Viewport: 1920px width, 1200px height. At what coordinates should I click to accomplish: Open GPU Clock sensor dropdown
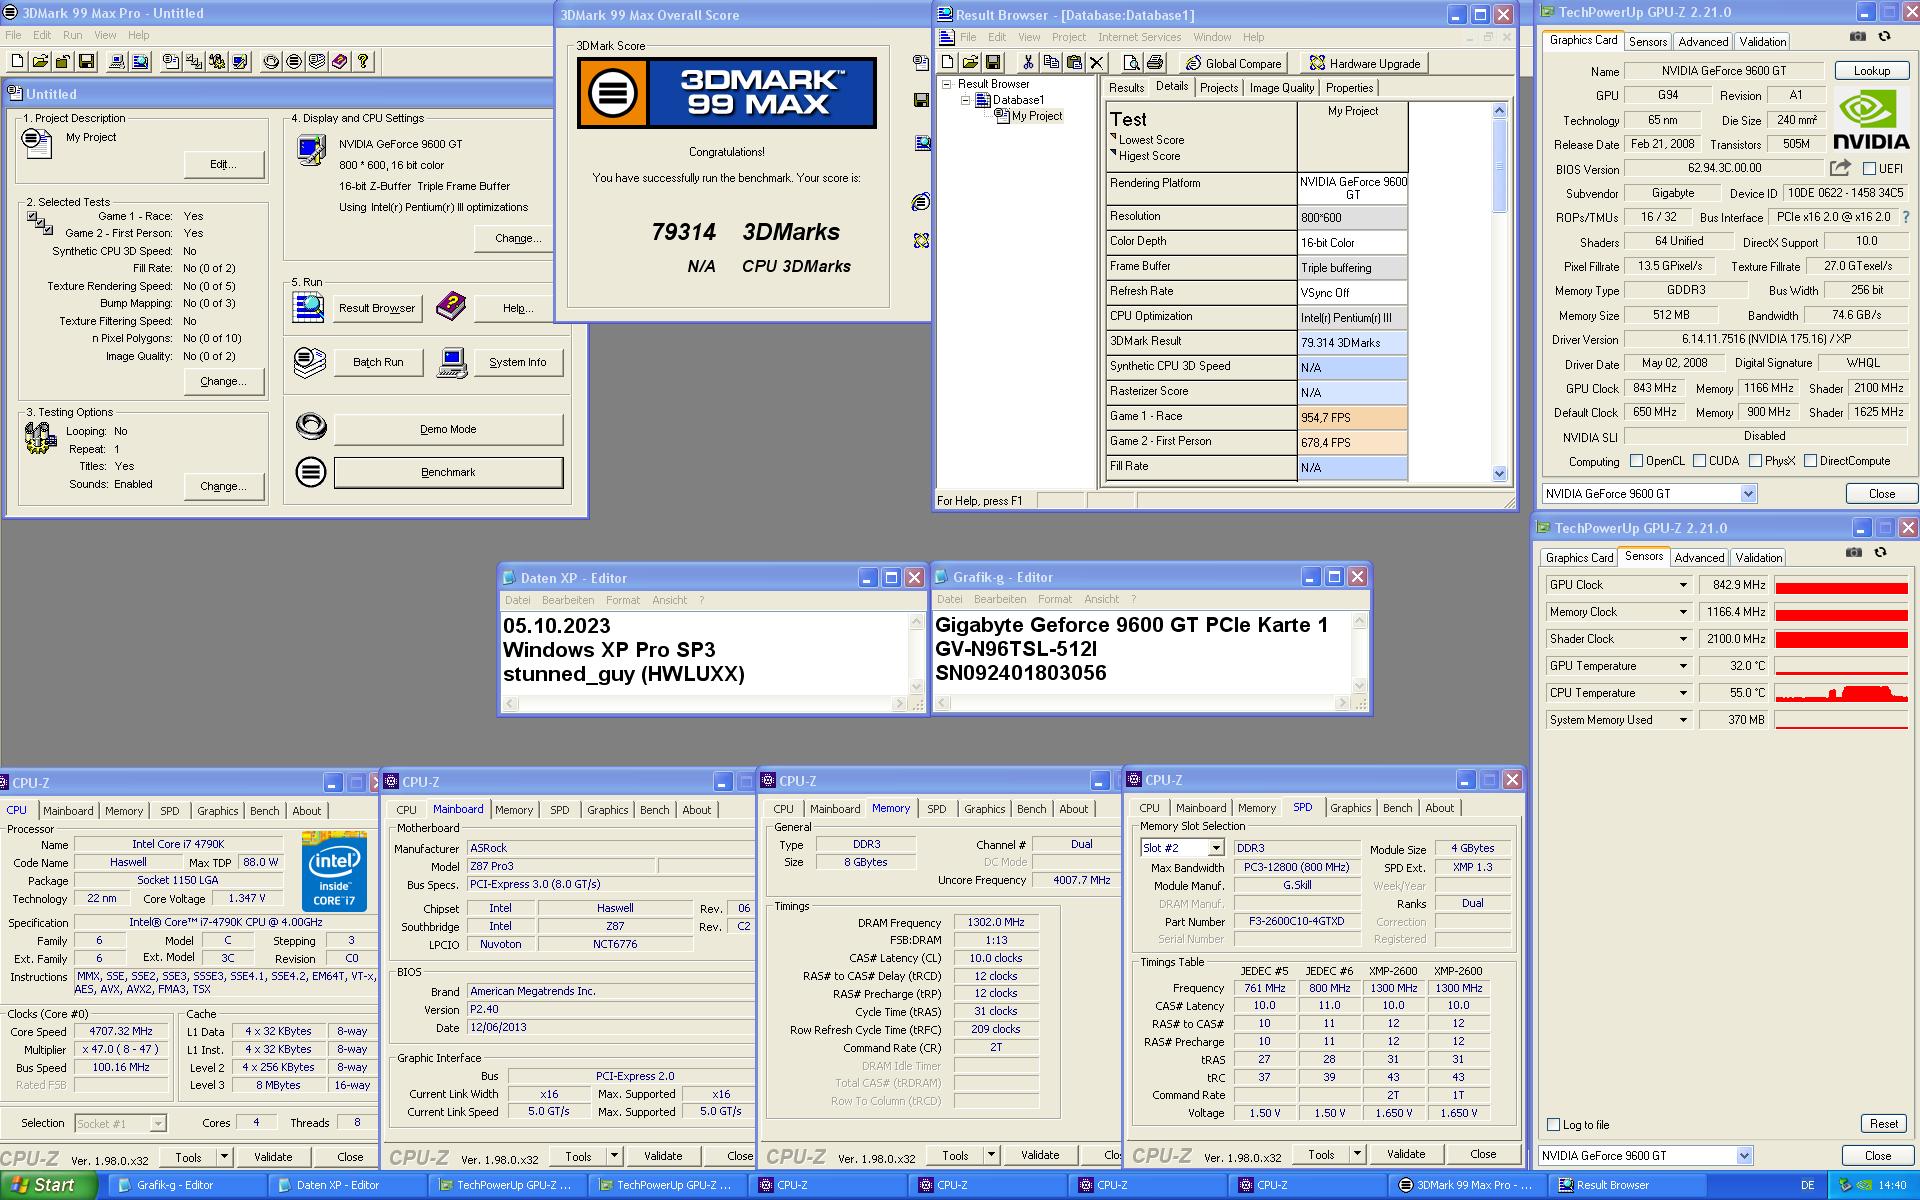click(x=1682, y=585)
